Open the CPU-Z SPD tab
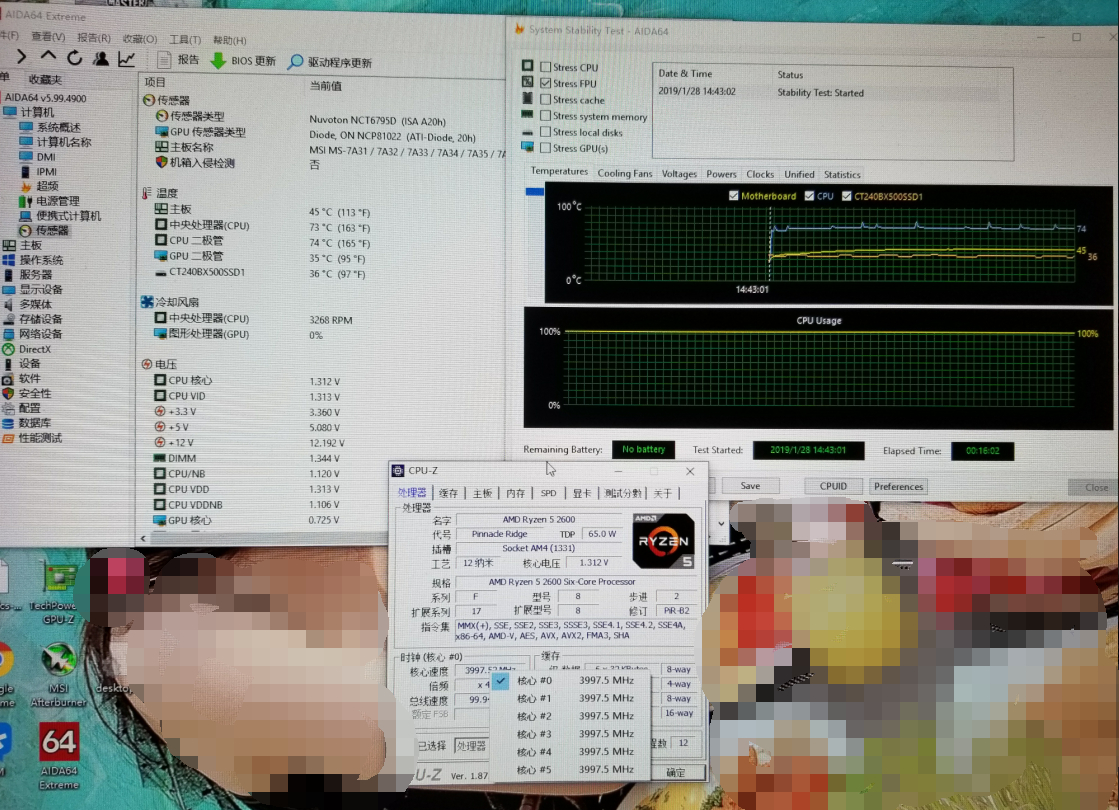 tap(548, 493)
